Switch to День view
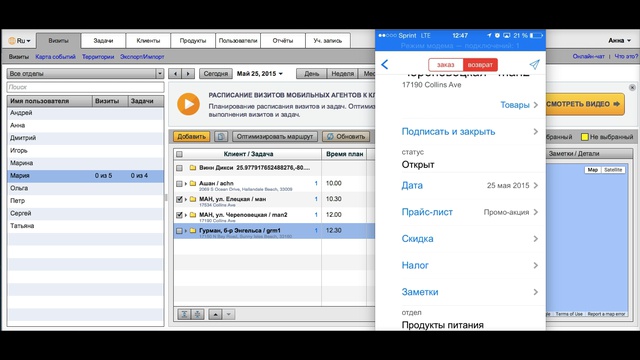This screenshot has width=640, height=360. point(311,73)
